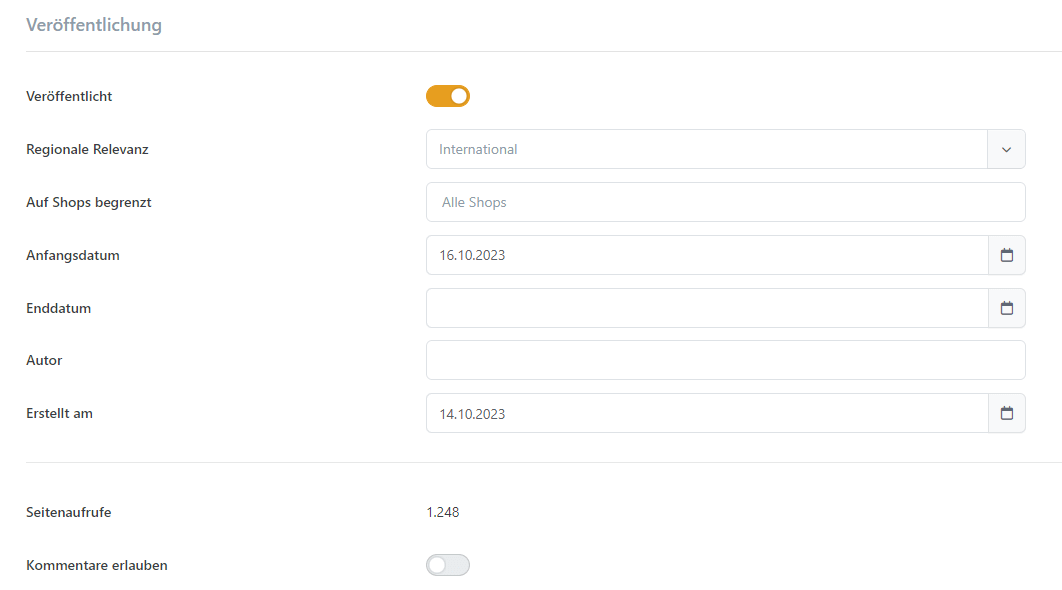Click the Seitenaufrufe label
1062x590 pixels.
[x=68, y=513]
